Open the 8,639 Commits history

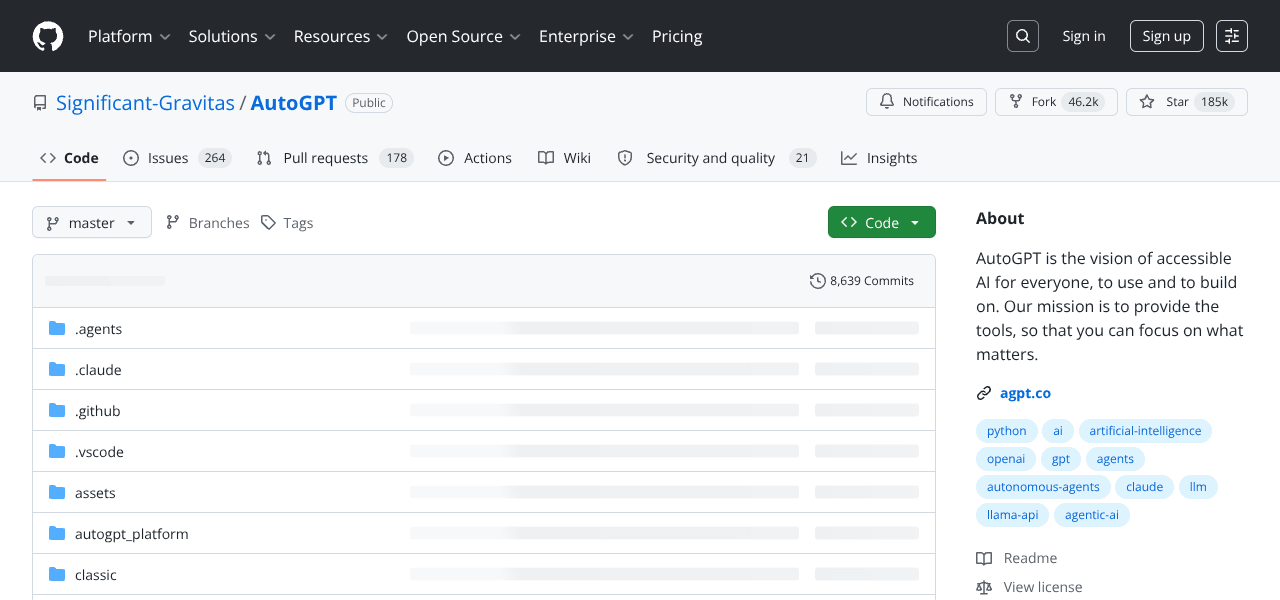pos(862,281)
